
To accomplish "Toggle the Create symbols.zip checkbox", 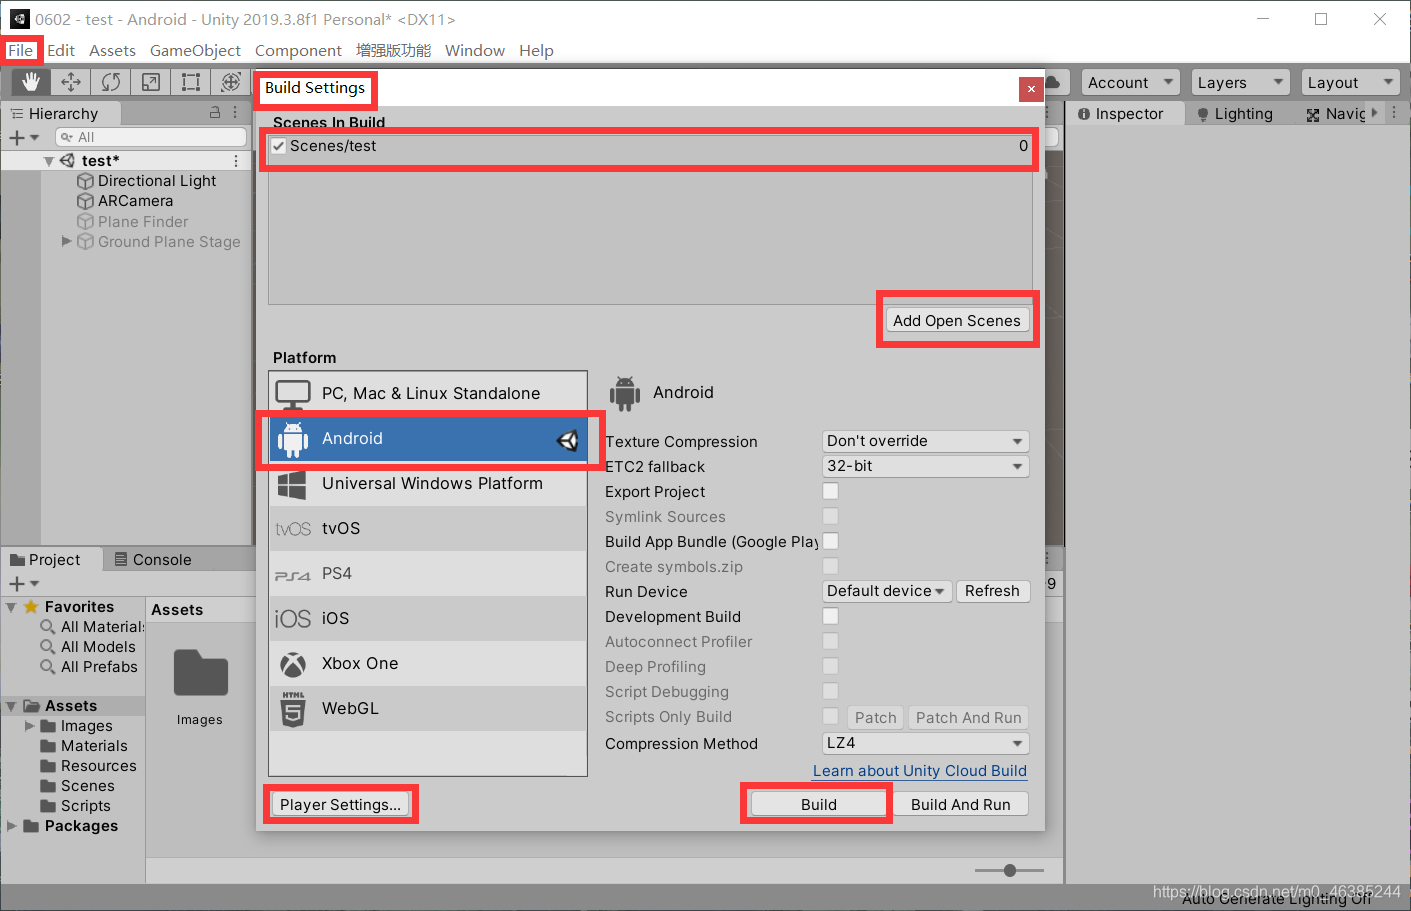I will tap(830, 566).
